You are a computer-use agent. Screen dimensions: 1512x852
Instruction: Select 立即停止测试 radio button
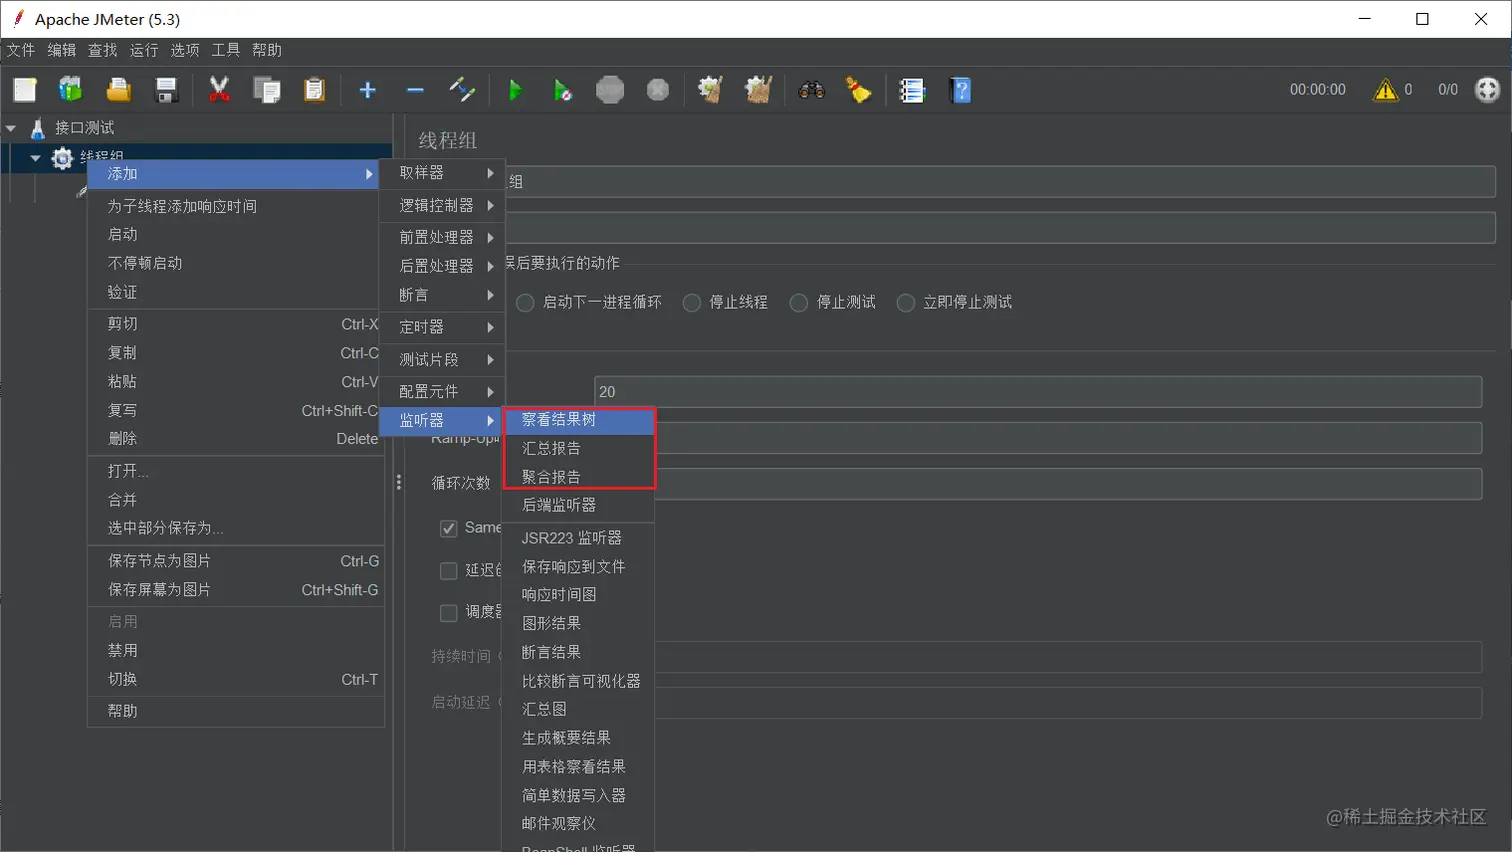pyautogui.click(x=905, y=302)
